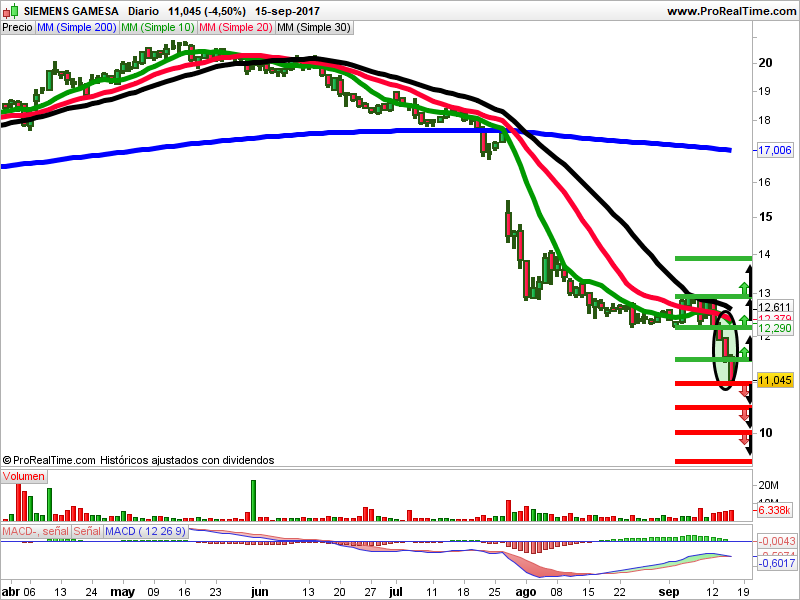Click the "Diario" timeframe text

point(143,11)
